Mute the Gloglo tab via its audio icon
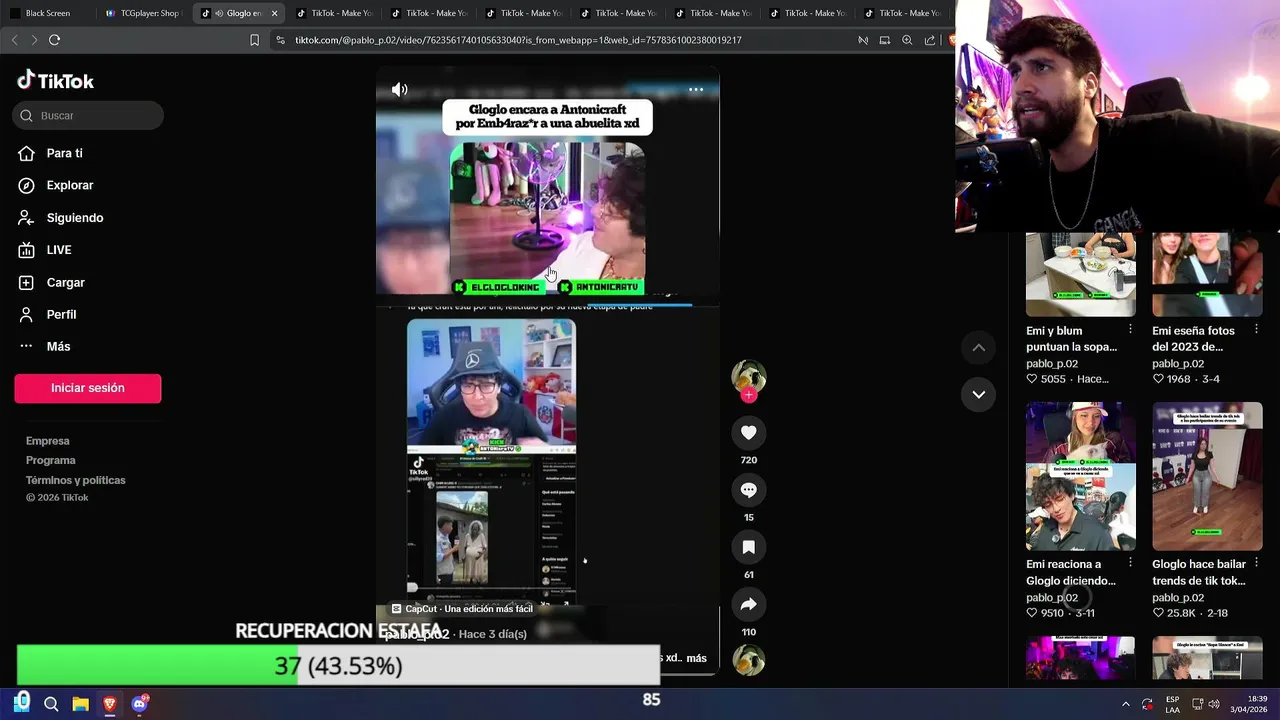 pyautogui.click(x=219, y=13)
